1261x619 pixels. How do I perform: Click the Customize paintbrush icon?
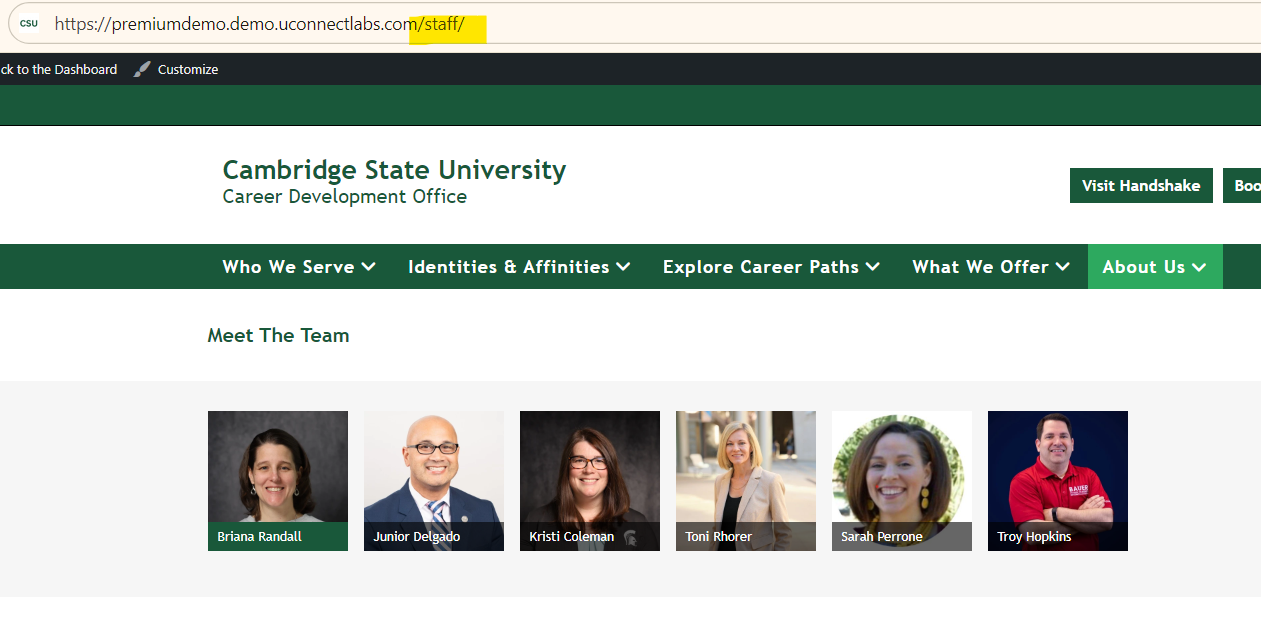pyautogui.click(x=143, y=69)
